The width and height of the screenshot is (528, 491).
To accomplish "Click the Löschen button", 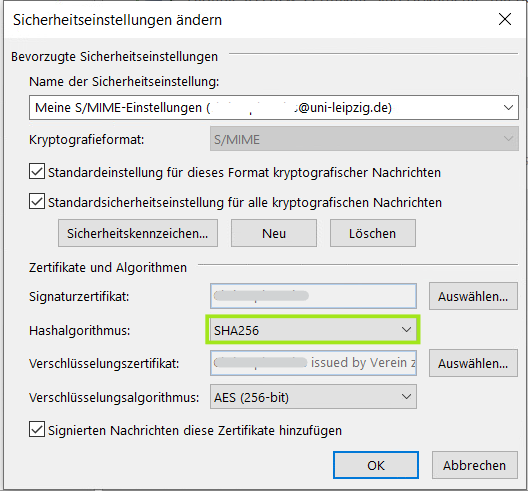I will [373, 233].
